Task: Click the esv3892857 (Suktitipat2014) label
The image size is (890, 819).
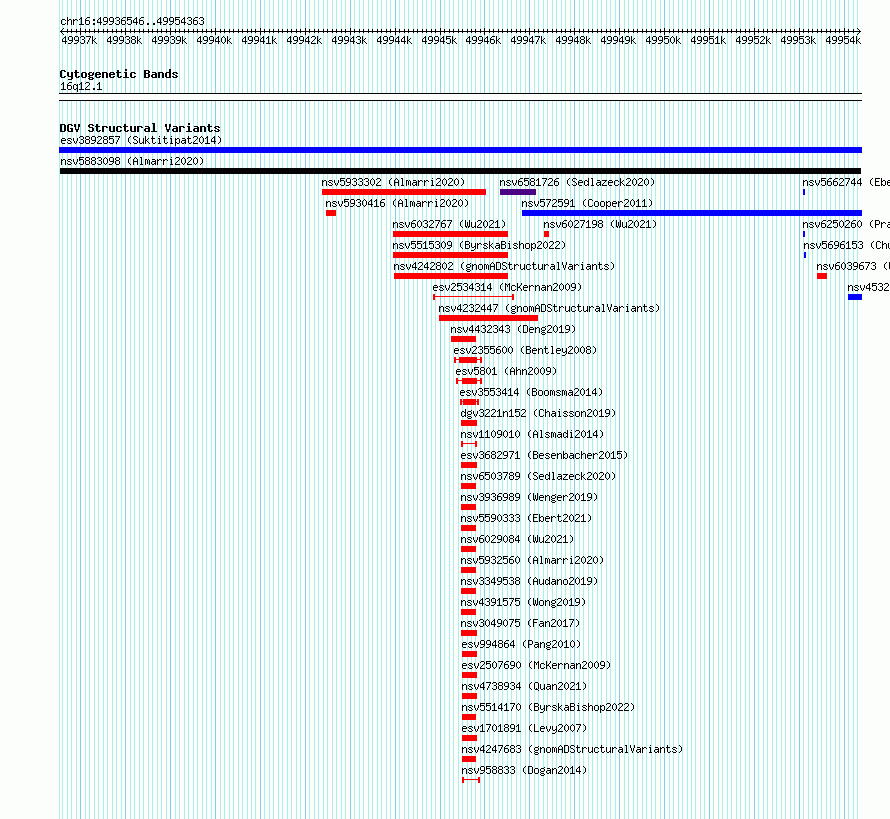Action: click(x=141, y=140)
